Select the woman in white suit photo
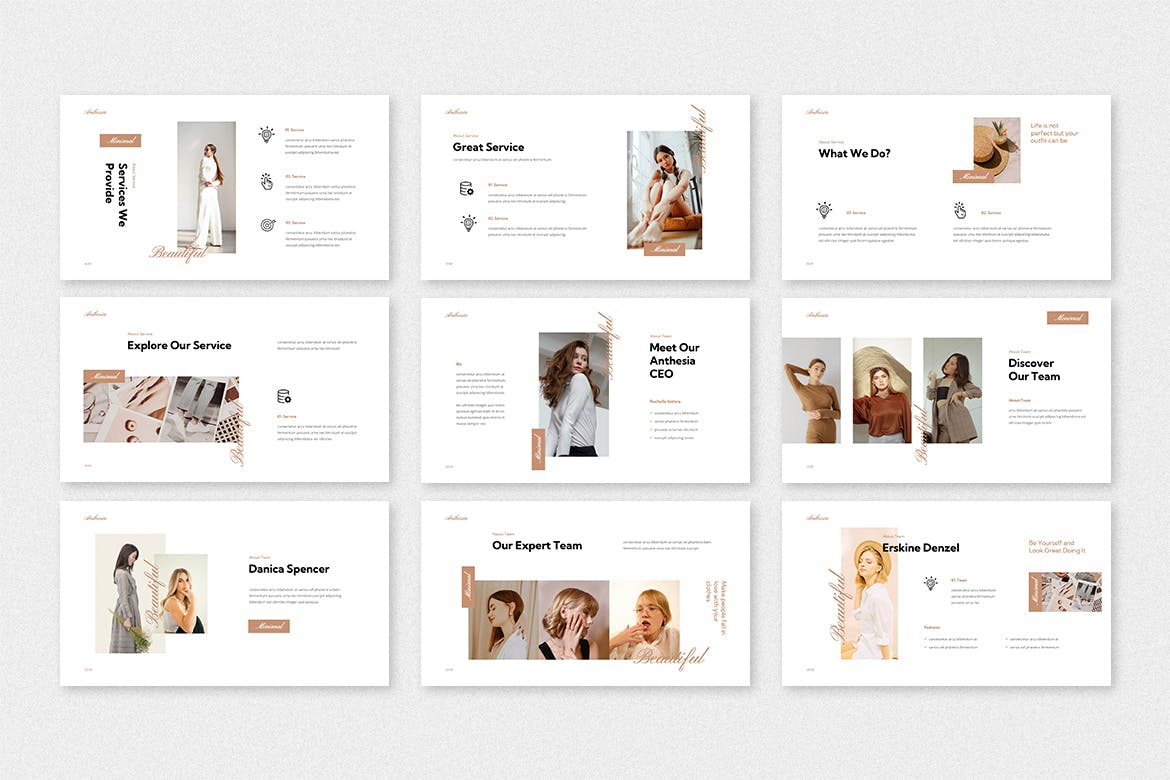1170x780 pixels. pos(206,187)
